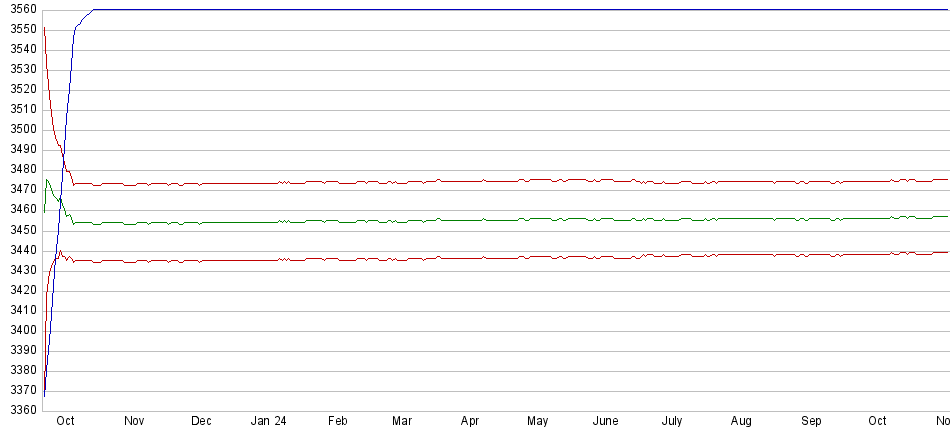Select the upper red line near 3475
The image size is (950, 435).
(x=500, y=181)
